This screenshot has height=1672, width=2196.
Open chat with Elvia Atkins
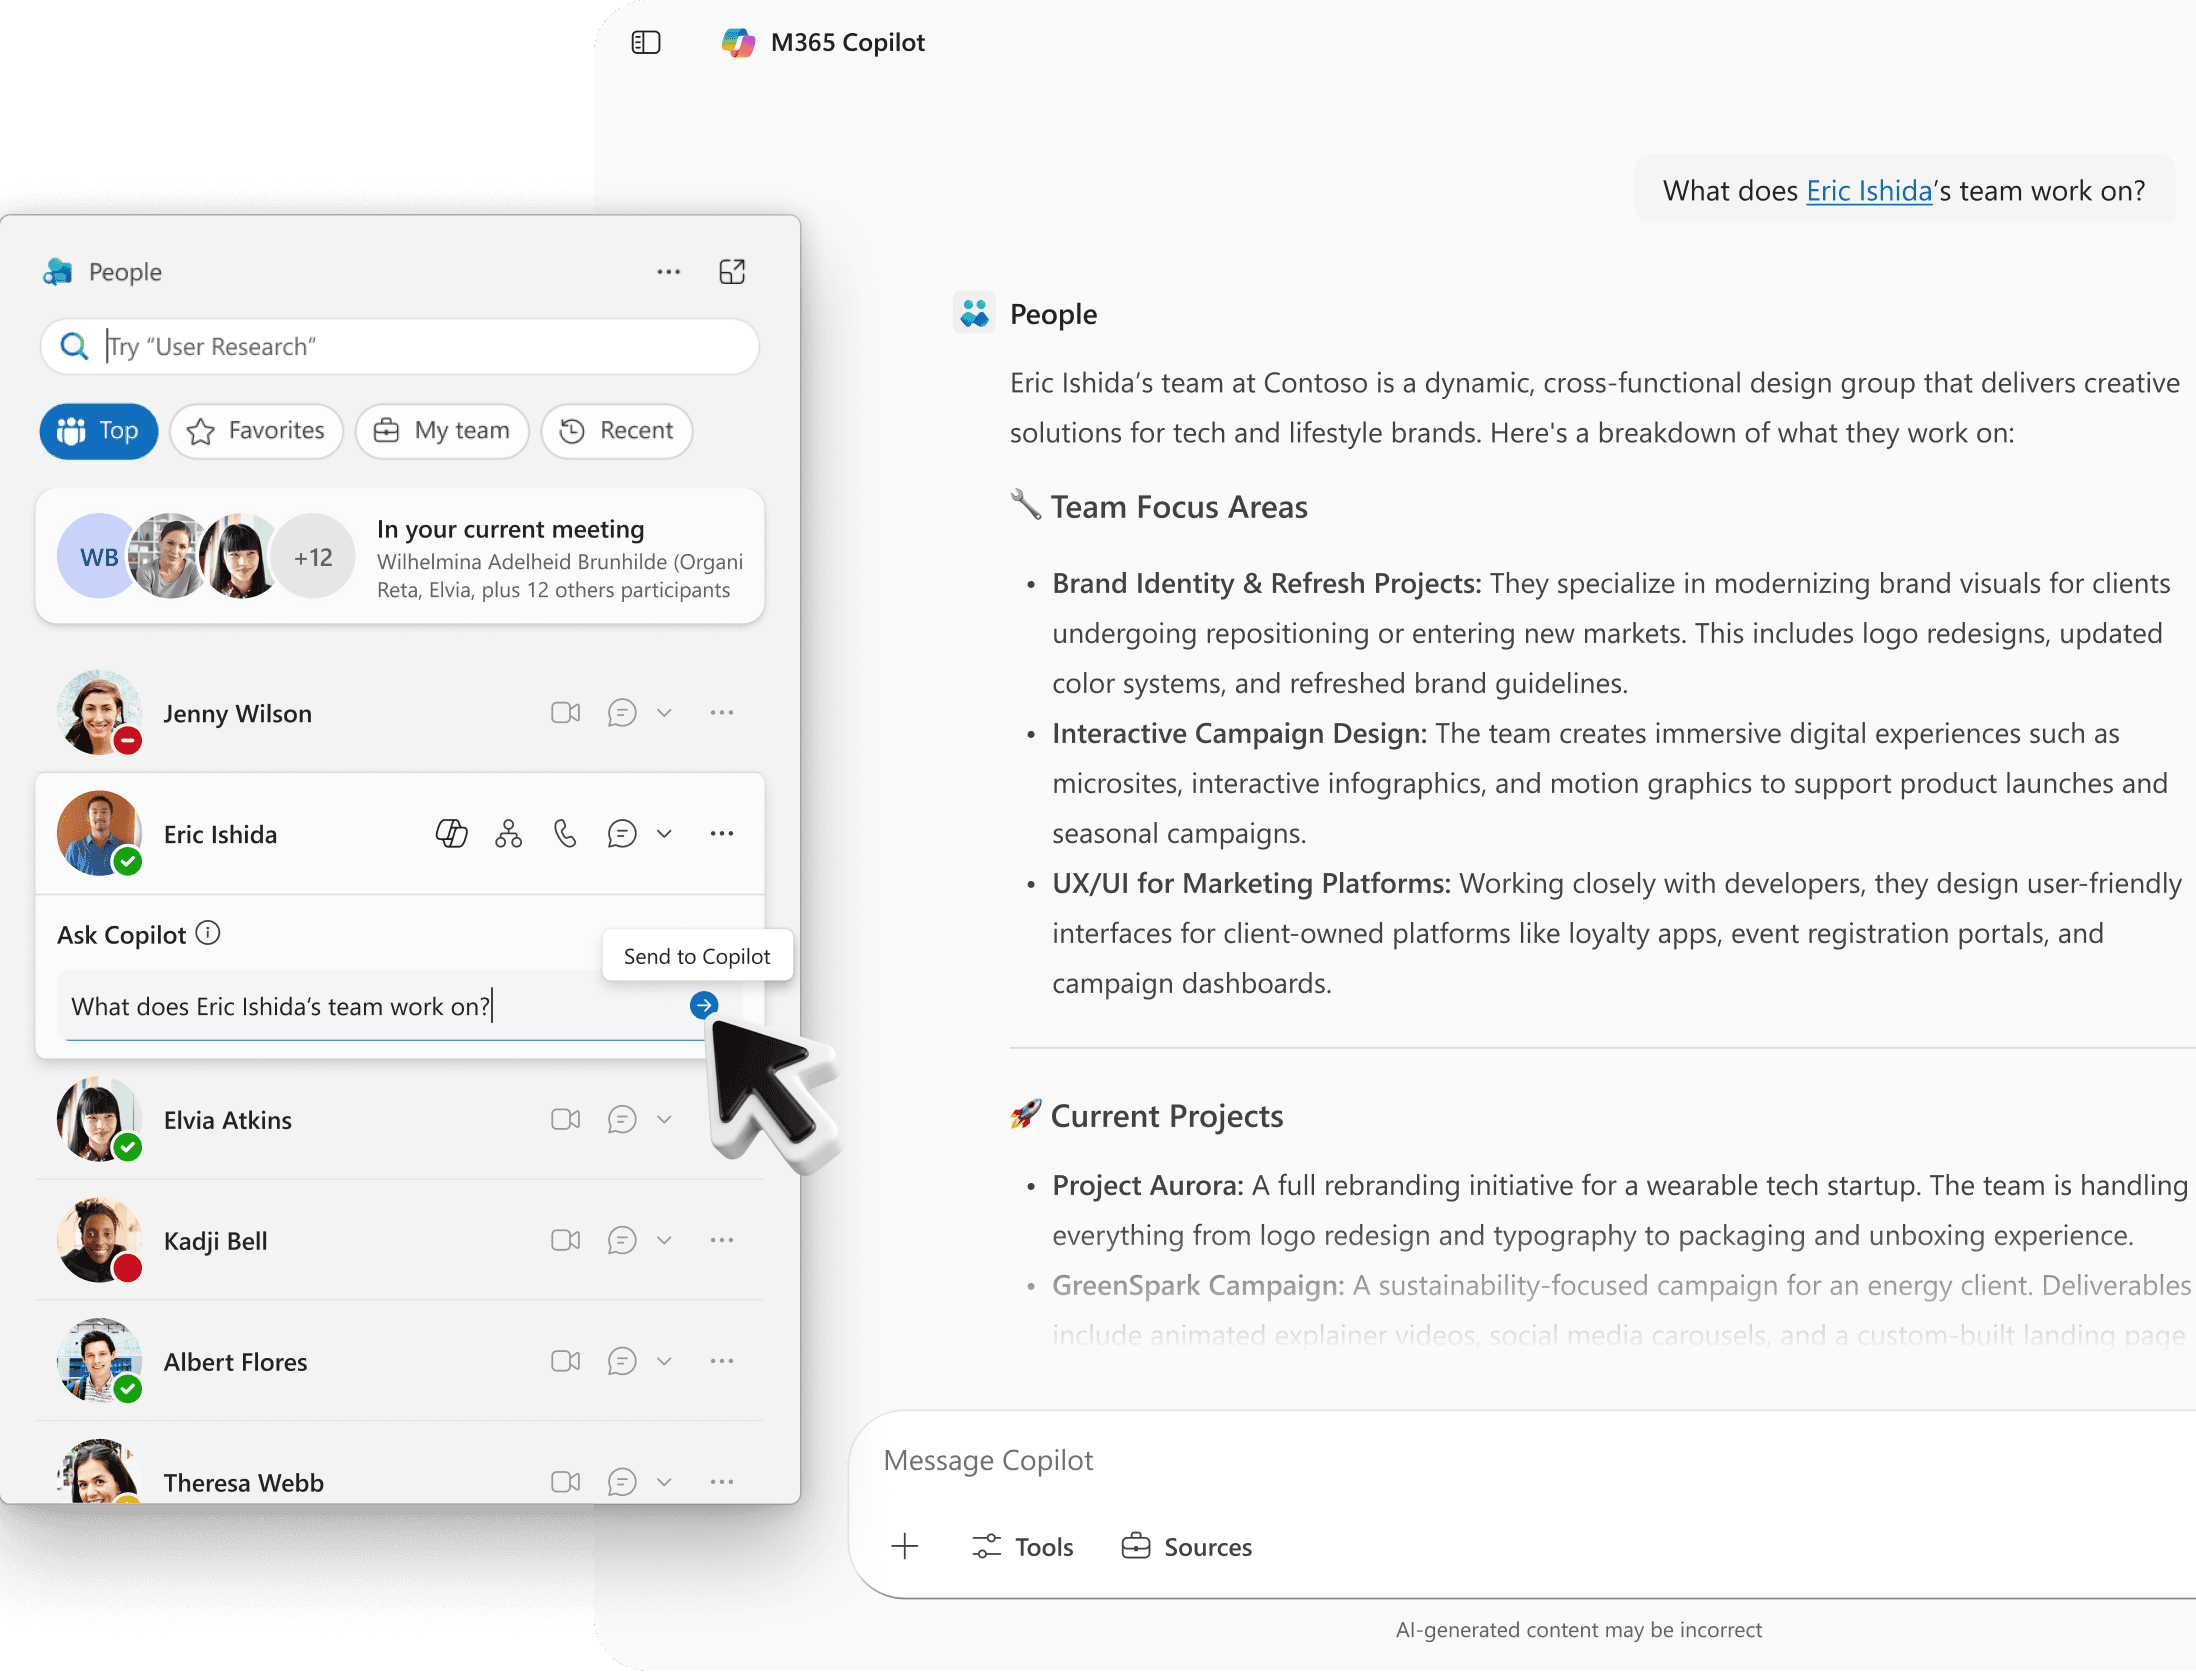pyautogui.click(x=622, y=1120)
